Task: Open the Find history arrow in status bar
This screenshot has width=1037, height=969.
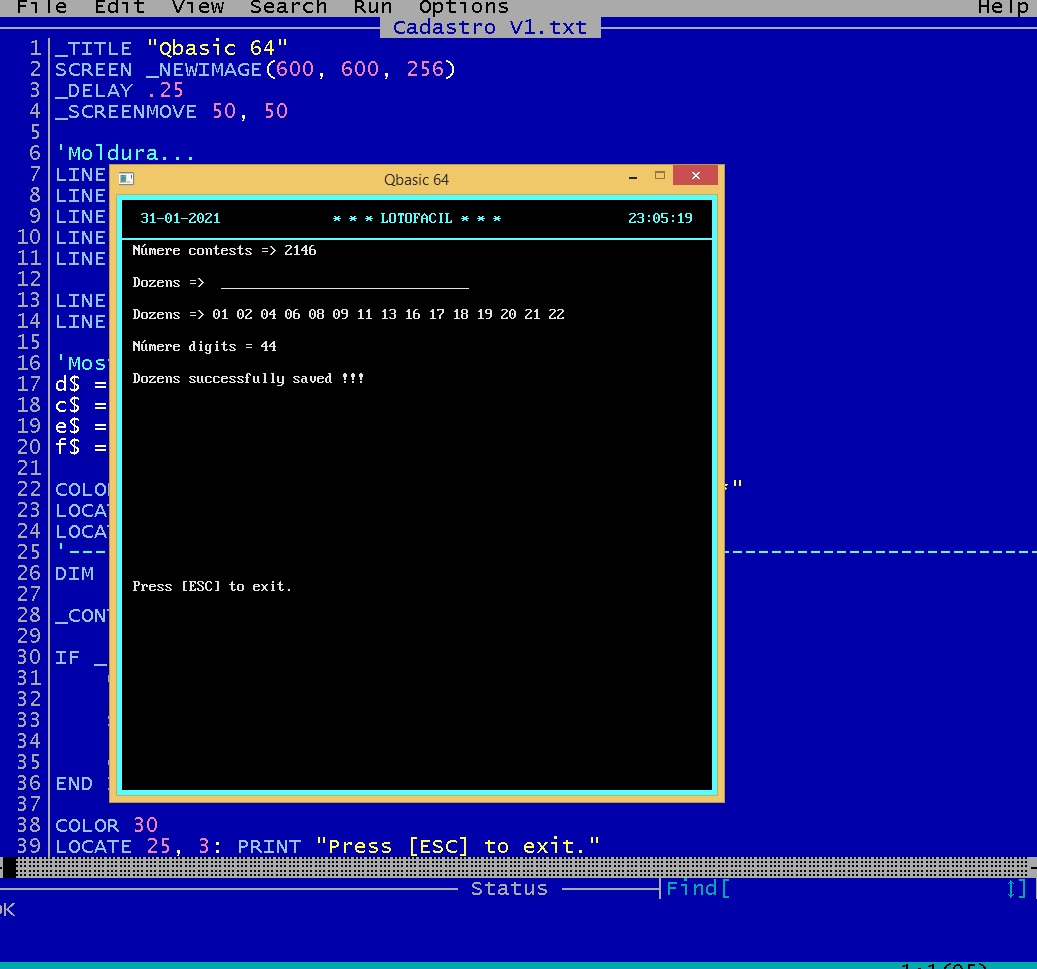Action: pos(1016,888)
